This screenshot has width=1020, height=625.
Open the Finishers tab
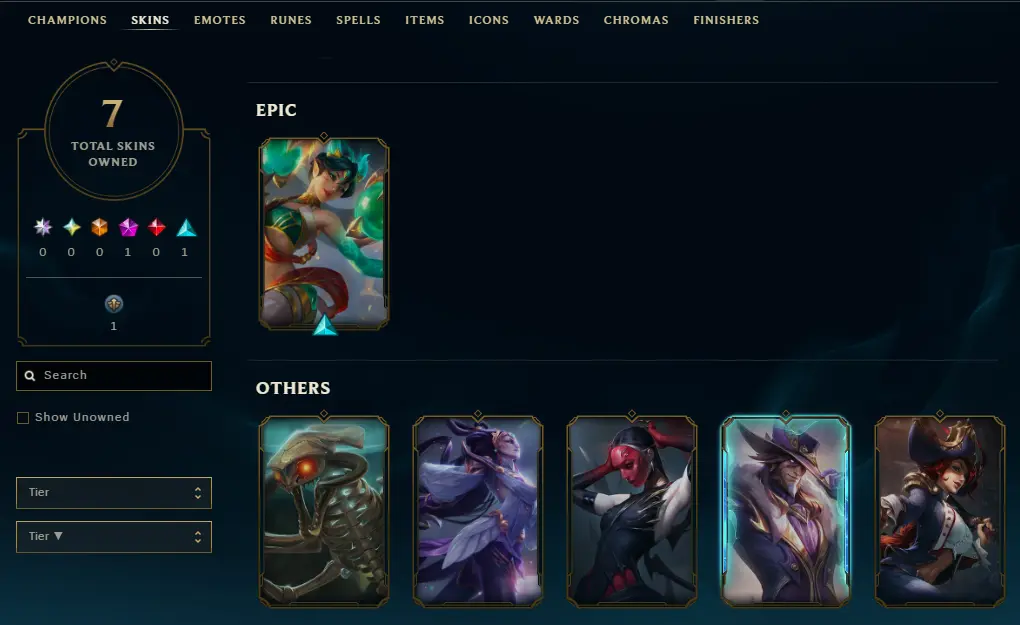pos(726,20)
